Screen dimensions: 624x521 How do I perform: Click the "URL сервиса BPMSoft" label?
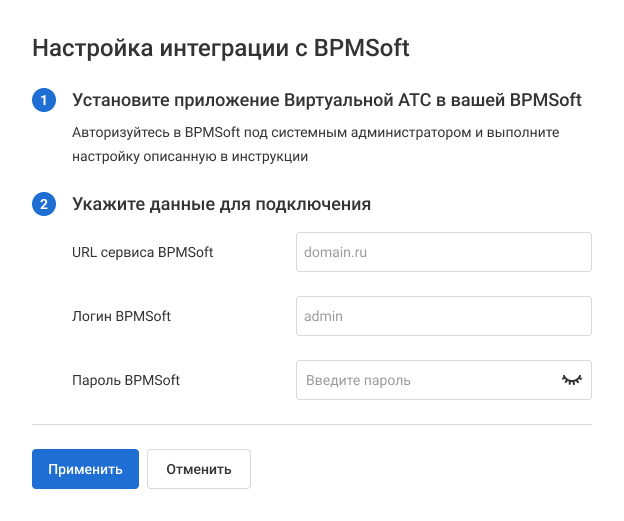(142, 253)
